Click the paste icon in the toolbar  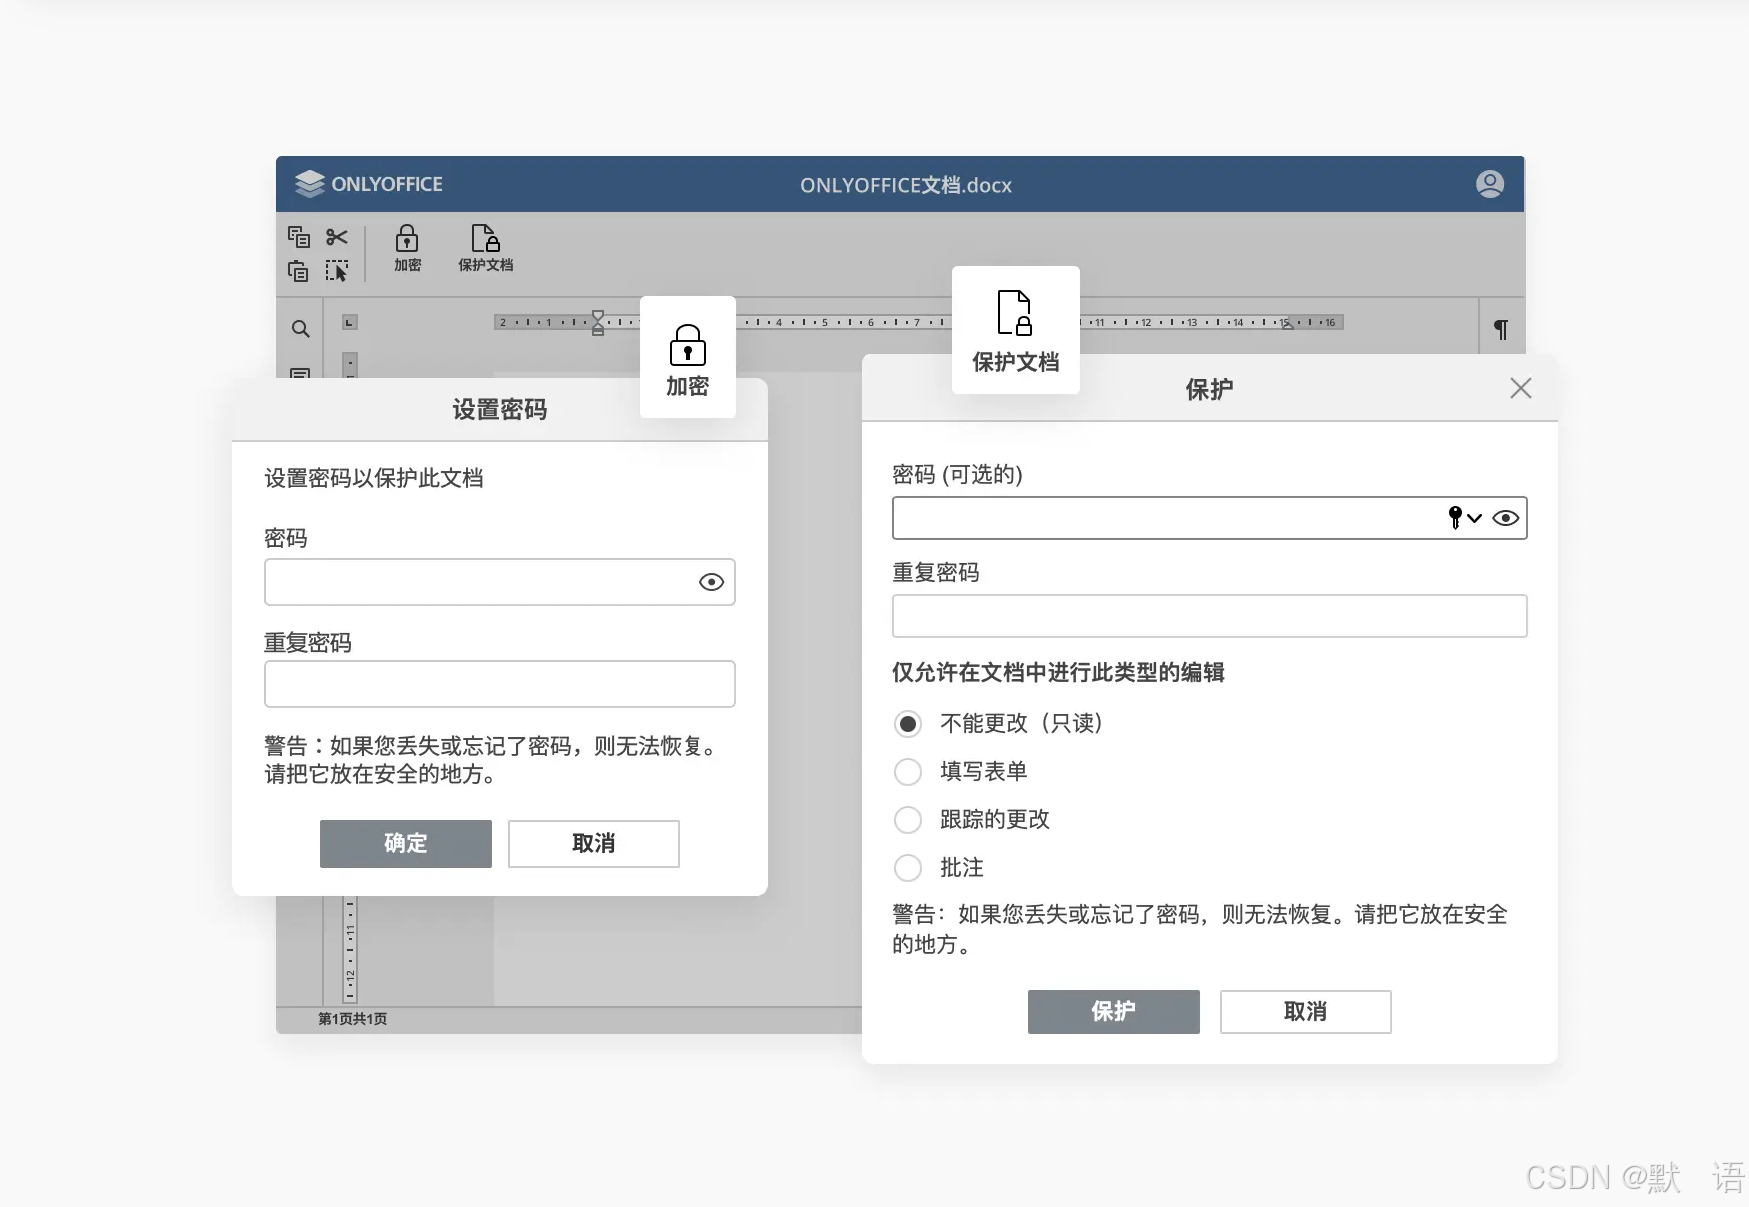coord(298,271)
